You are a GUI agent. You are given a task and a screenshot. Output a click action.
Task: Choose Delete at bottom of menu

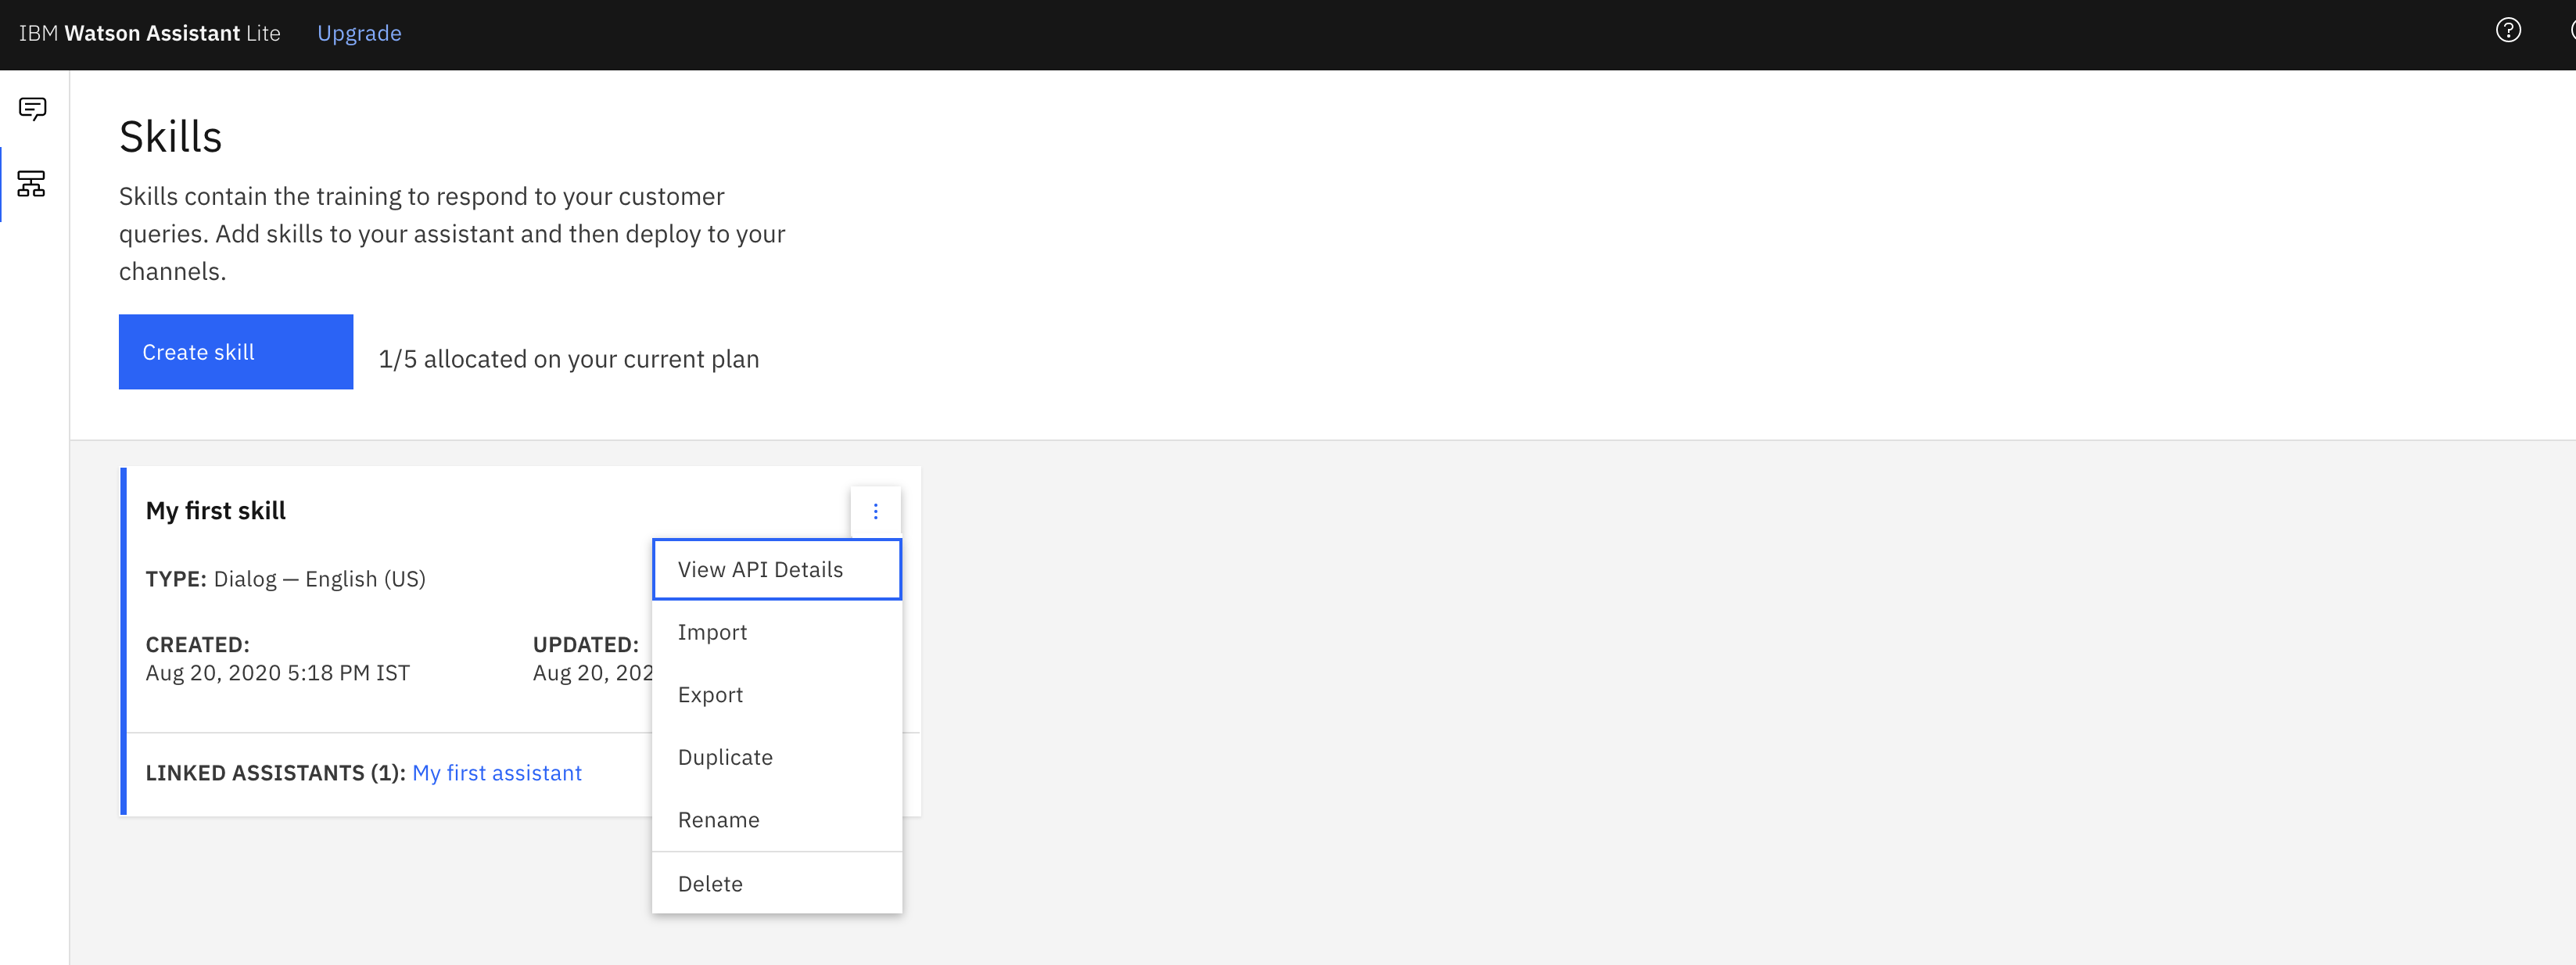777,883
